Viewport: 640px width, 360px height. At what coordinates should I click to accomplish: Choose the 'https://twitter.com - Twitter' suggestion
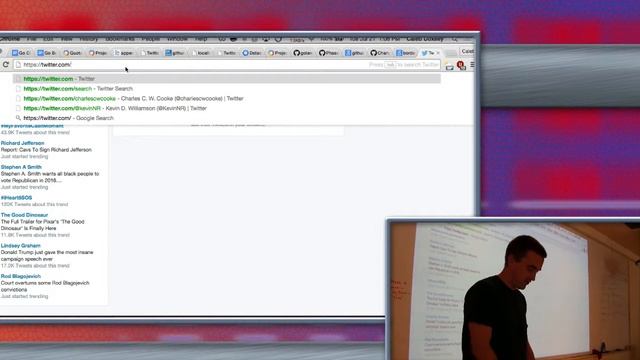click(227, 79)
